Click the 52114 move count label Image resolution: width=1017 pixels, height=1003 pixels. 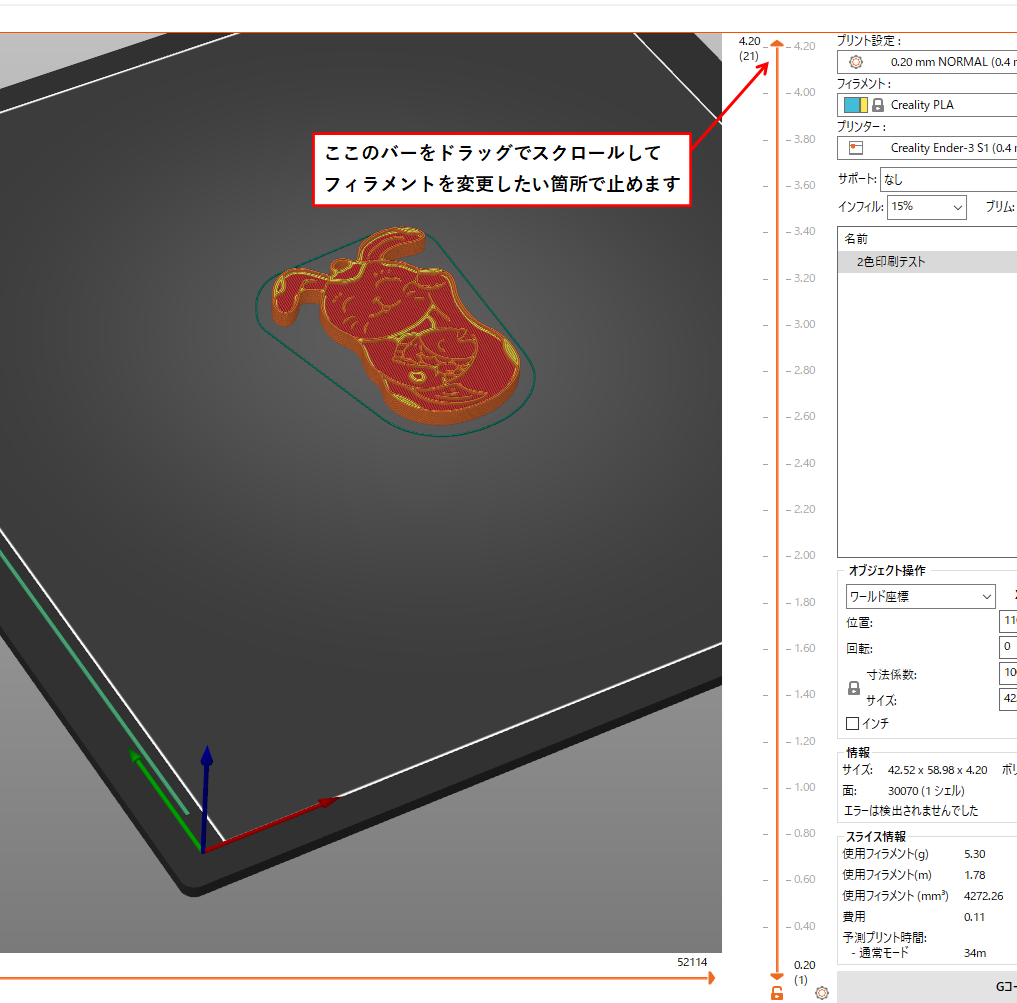tap(692, 962)
